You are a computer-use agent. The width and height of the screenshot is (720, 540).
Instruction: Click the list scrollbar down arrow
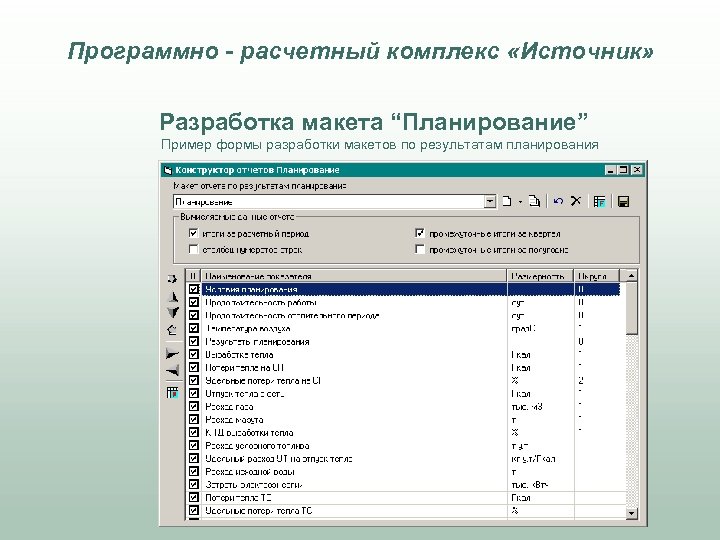tap(631, 513)
